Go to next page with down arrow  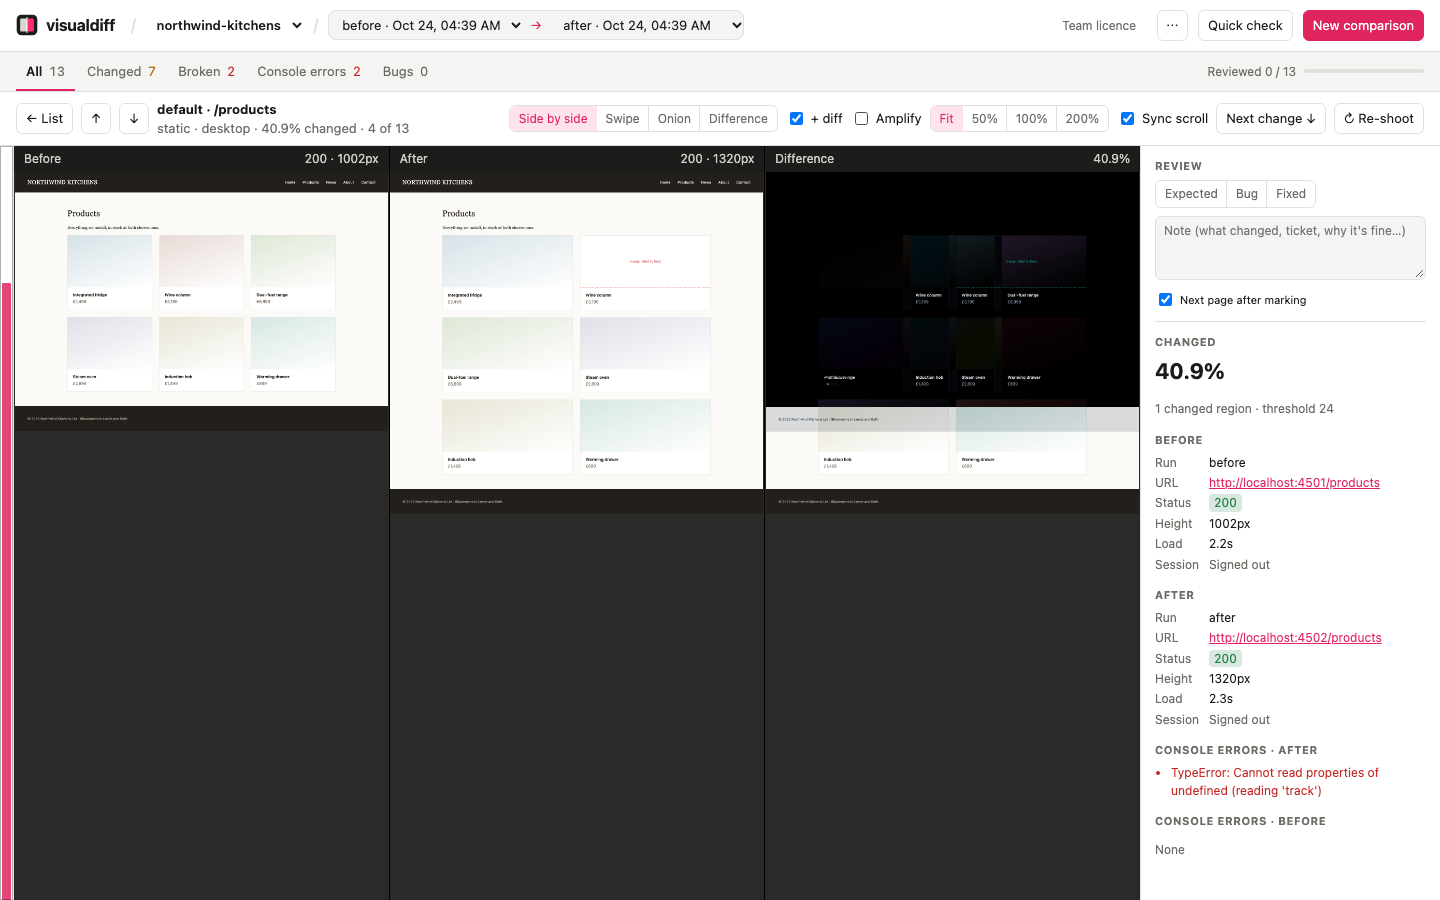134,118
